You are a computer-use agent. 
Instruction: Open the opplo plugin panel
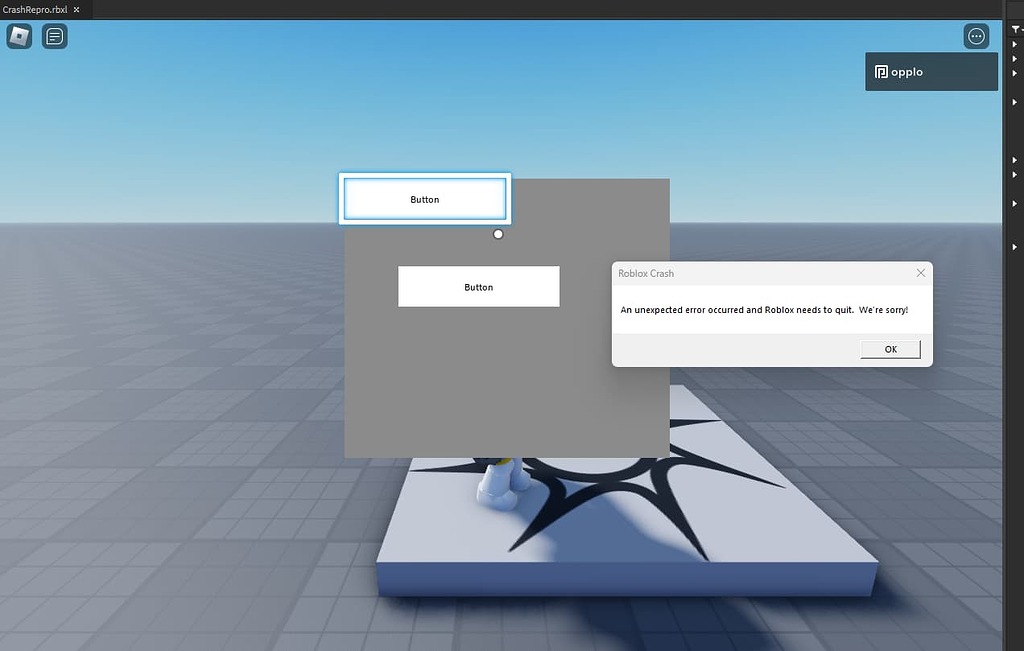930,71
